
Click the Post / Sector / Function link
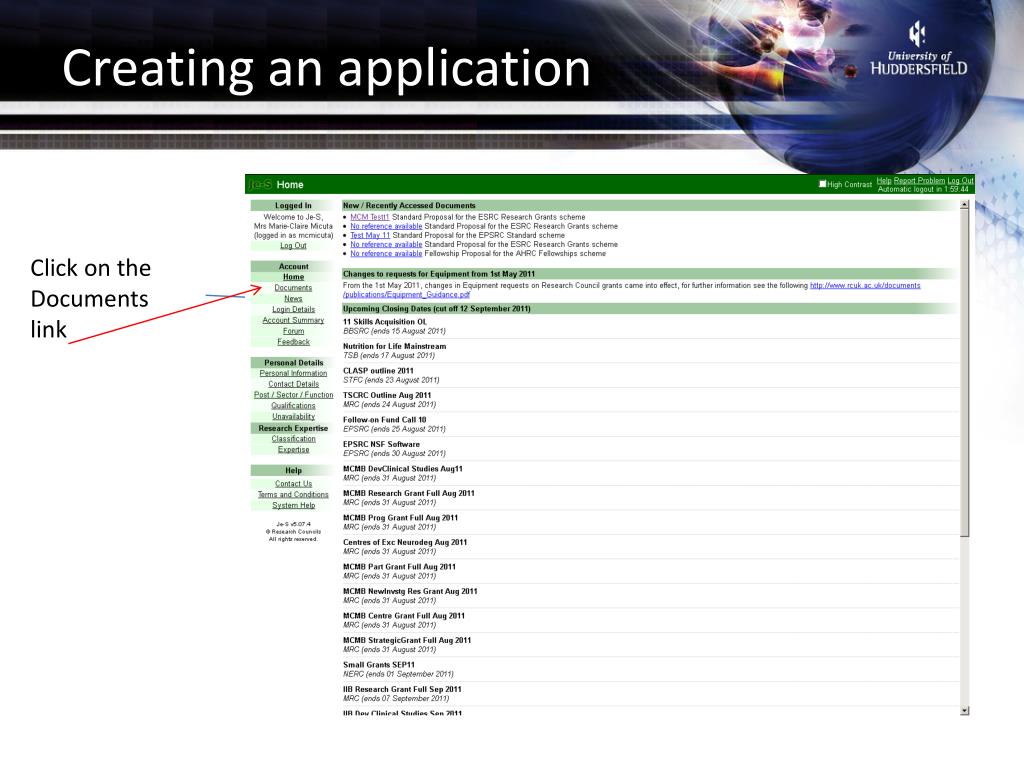click(x=293, y=395)
